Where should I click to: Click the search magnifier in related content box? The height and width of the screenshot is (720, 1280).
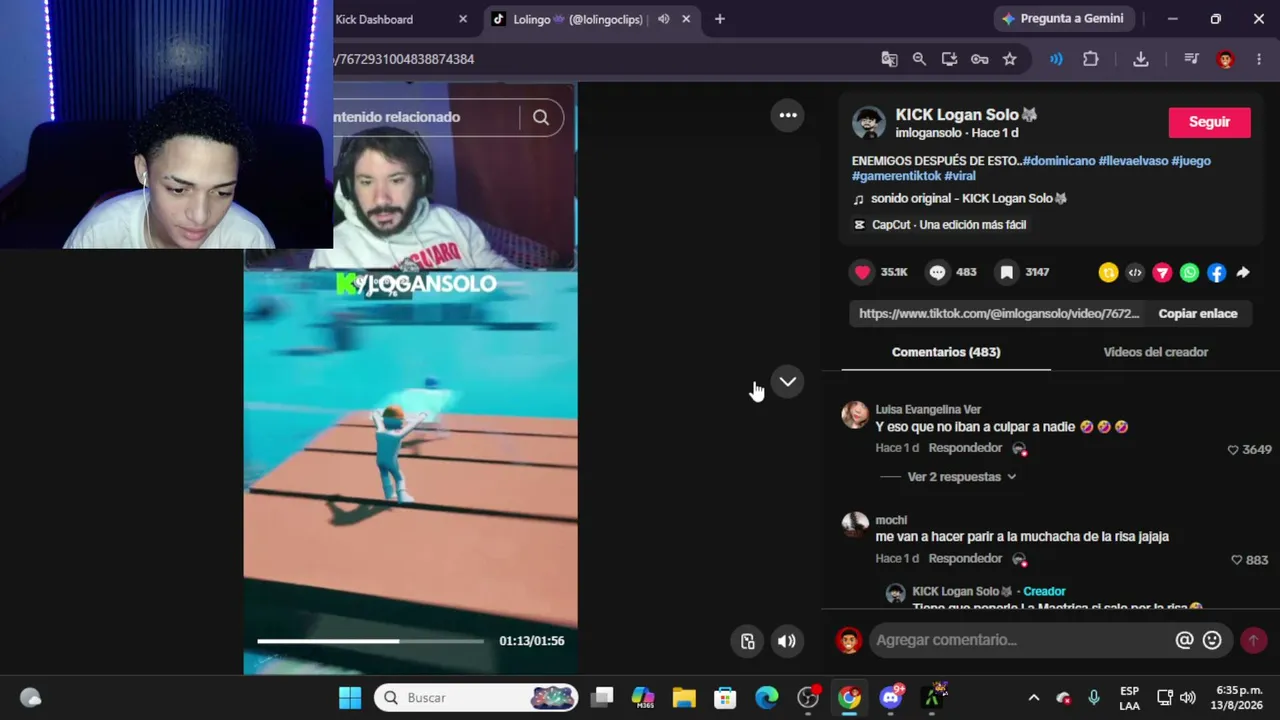(541, 117)
